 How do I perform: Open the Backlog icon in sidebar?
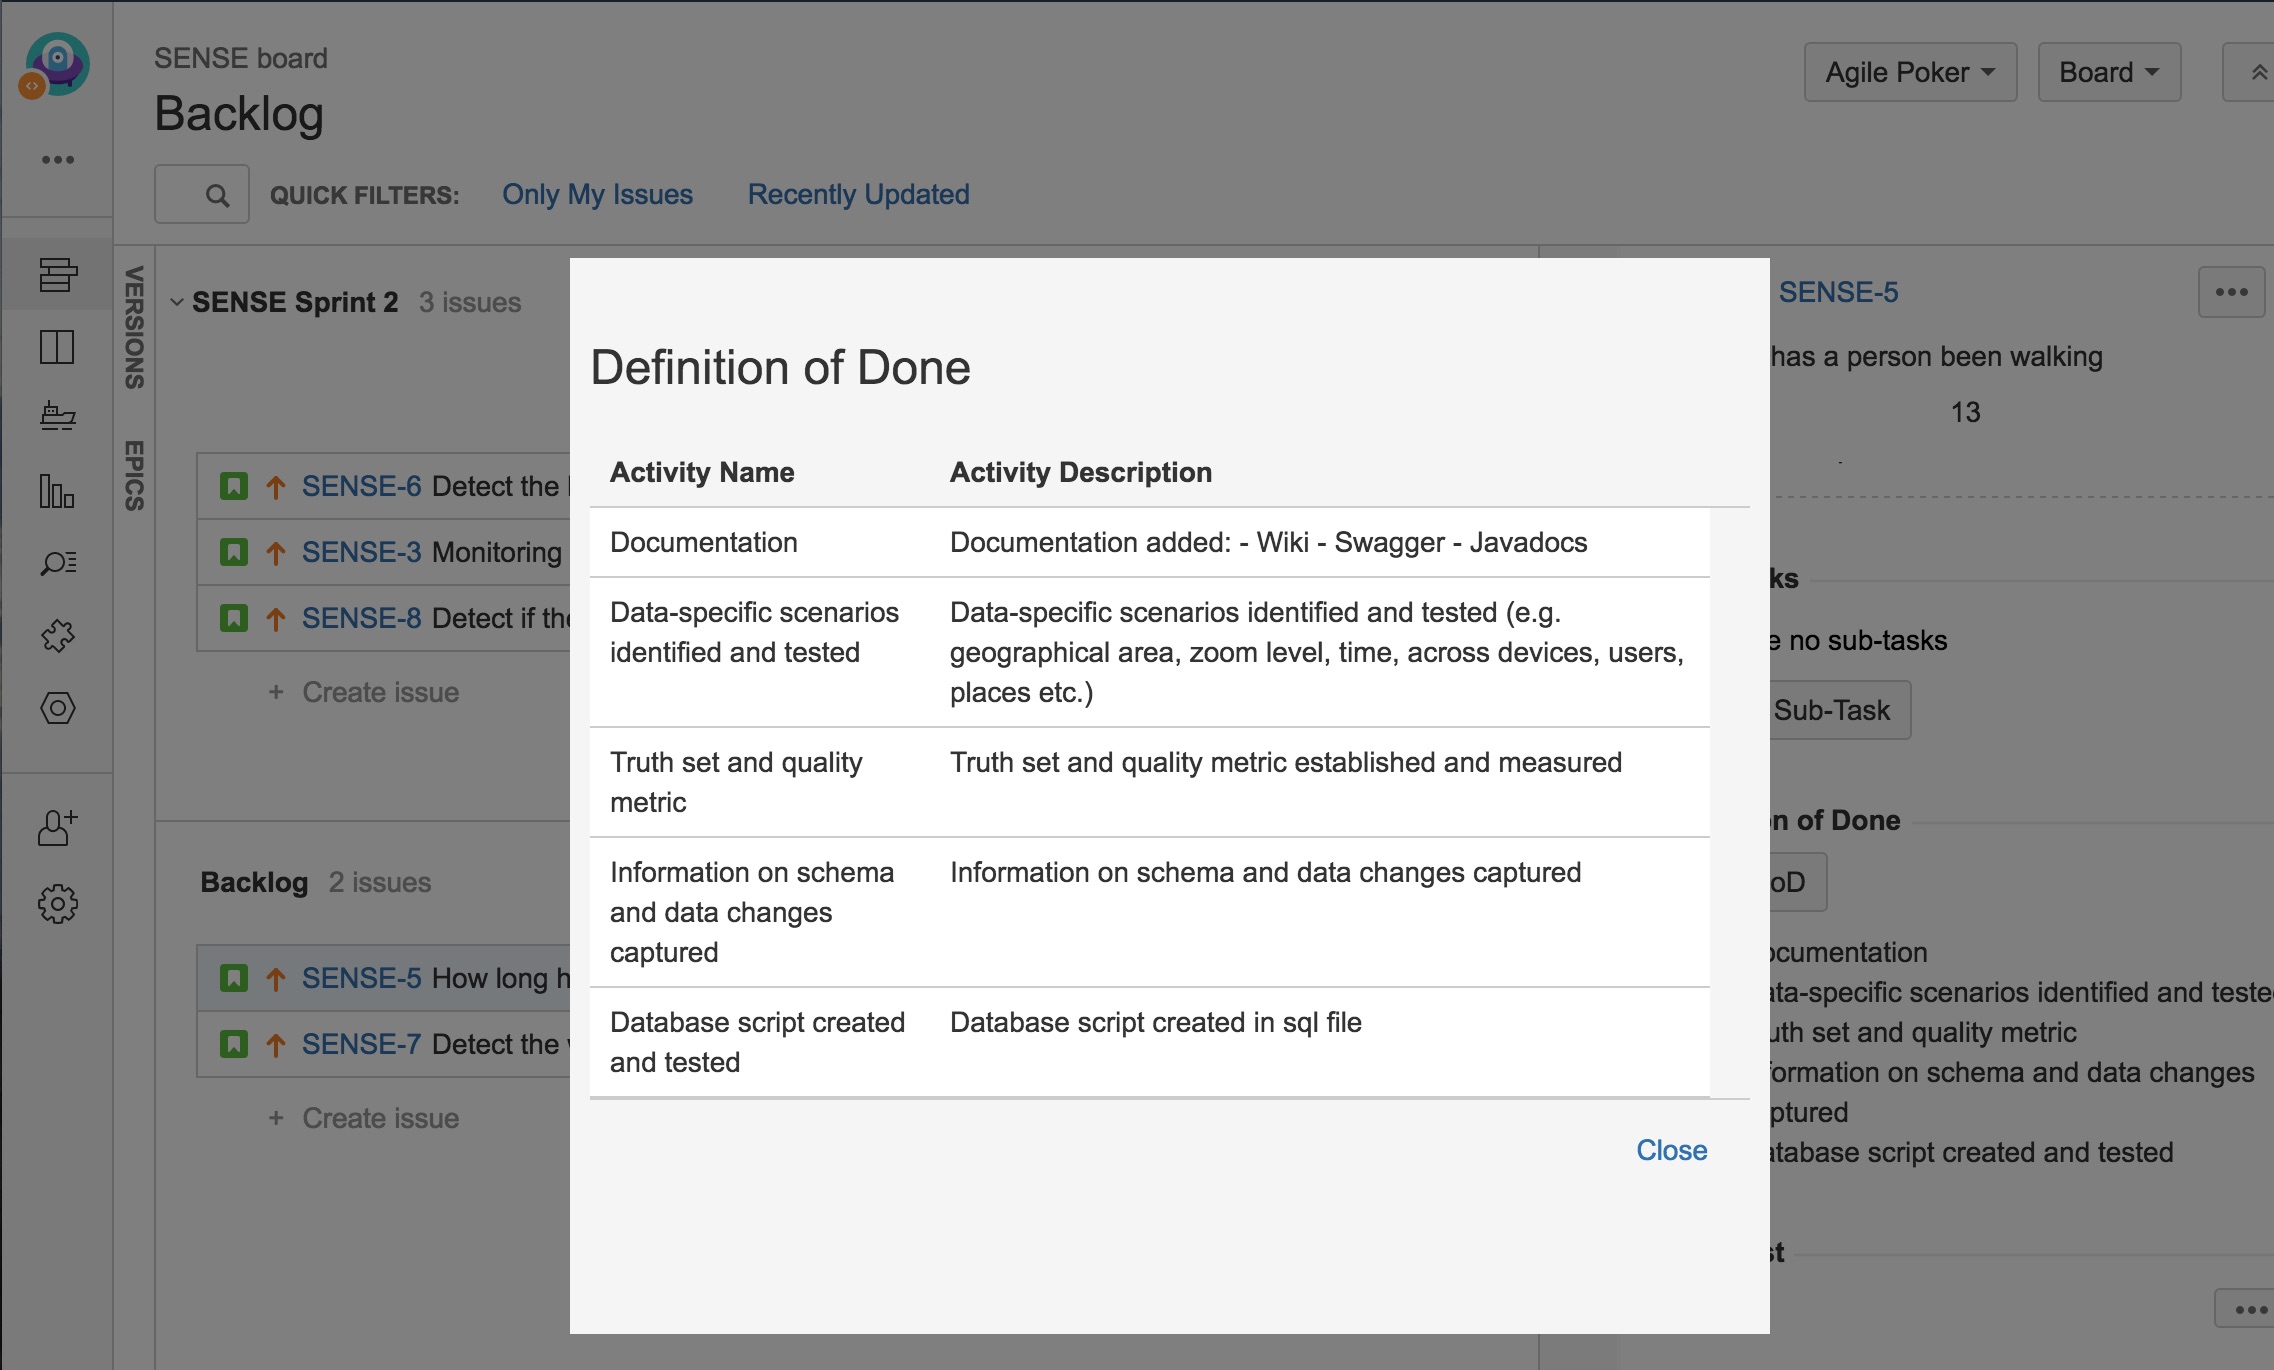tap(57, 274)
